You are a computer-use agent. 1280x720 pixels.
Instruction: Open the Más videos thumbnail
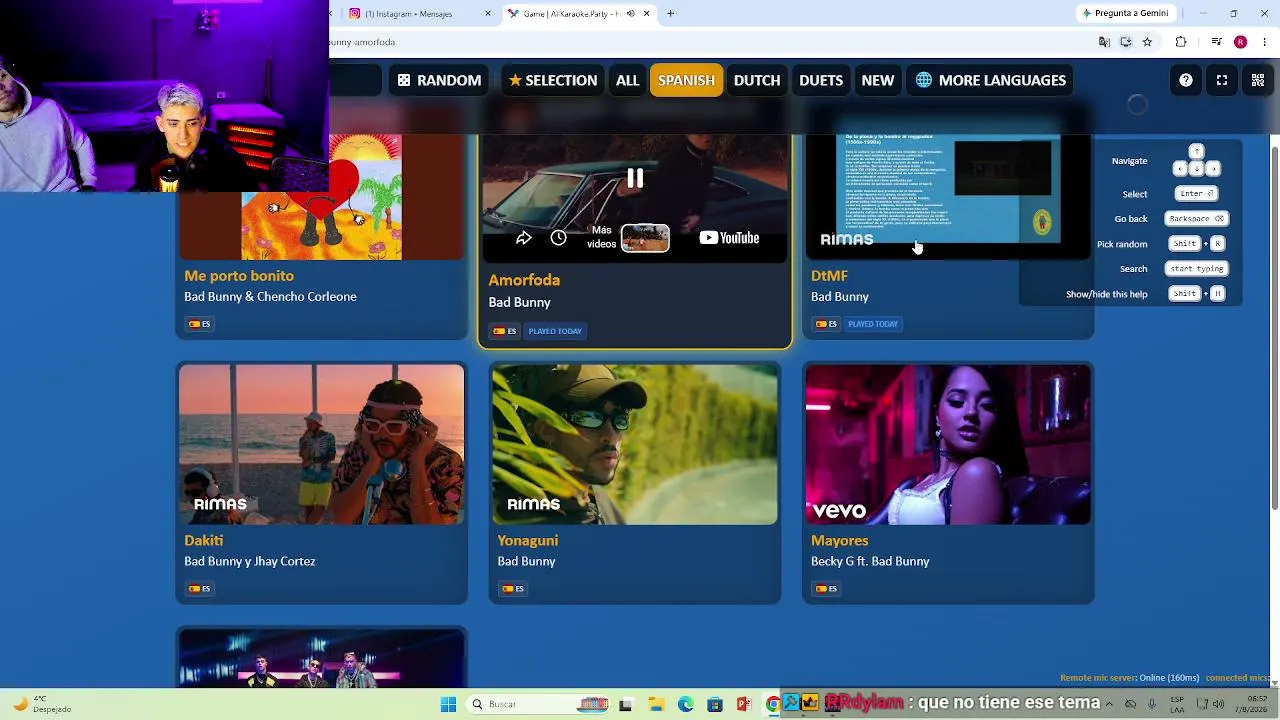click(645, 238)
